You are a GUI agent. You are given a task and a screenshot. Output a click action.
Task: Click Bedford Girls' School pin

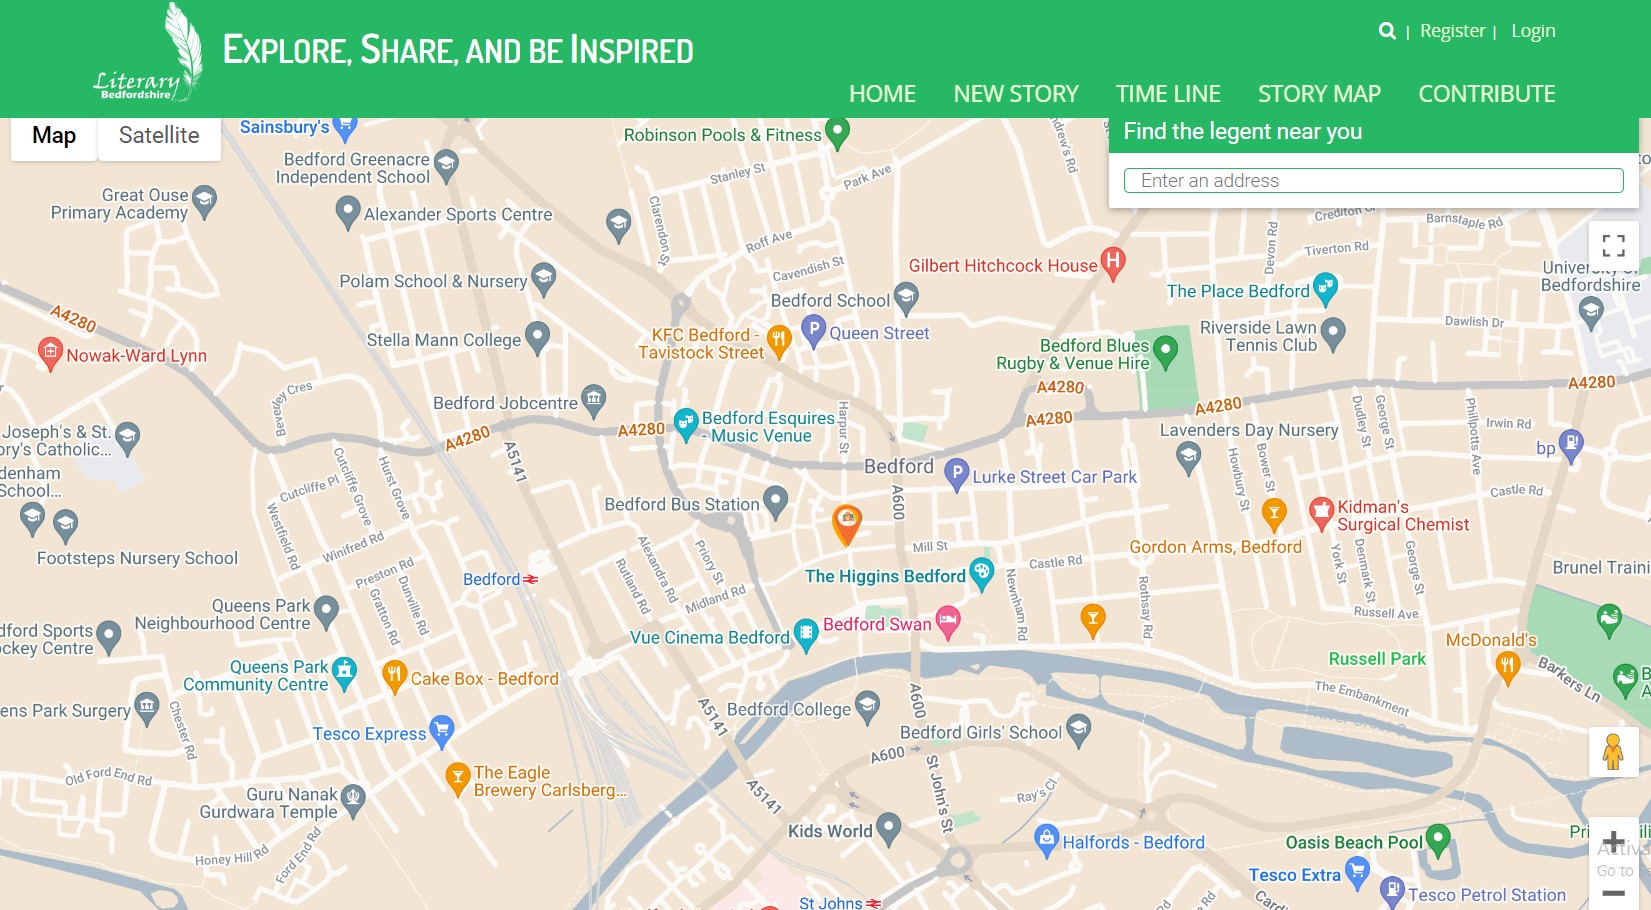1078,730
